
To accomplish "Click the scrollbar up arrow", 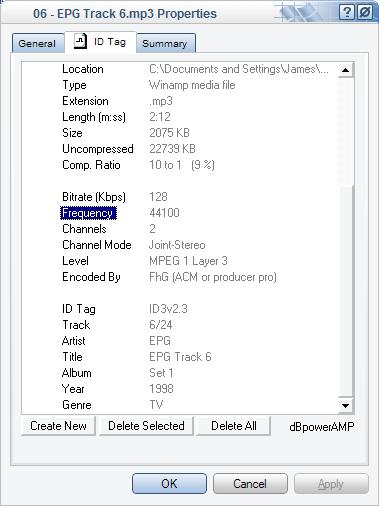I will [x=345, y=70].
